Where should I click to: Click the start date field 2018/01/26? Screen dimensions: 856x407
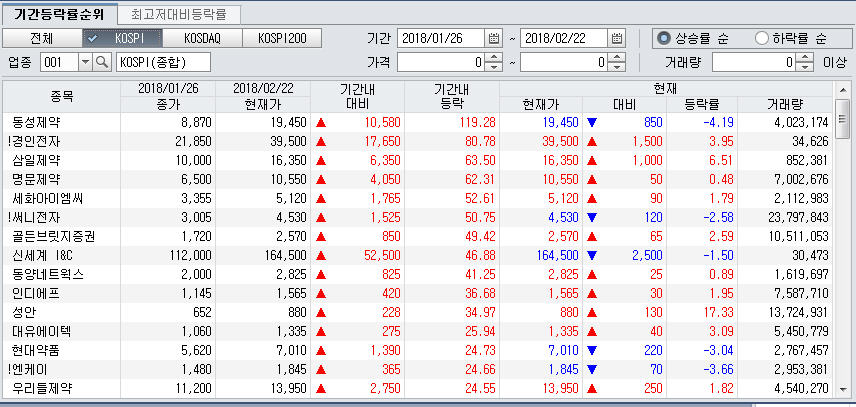[441, 38]
